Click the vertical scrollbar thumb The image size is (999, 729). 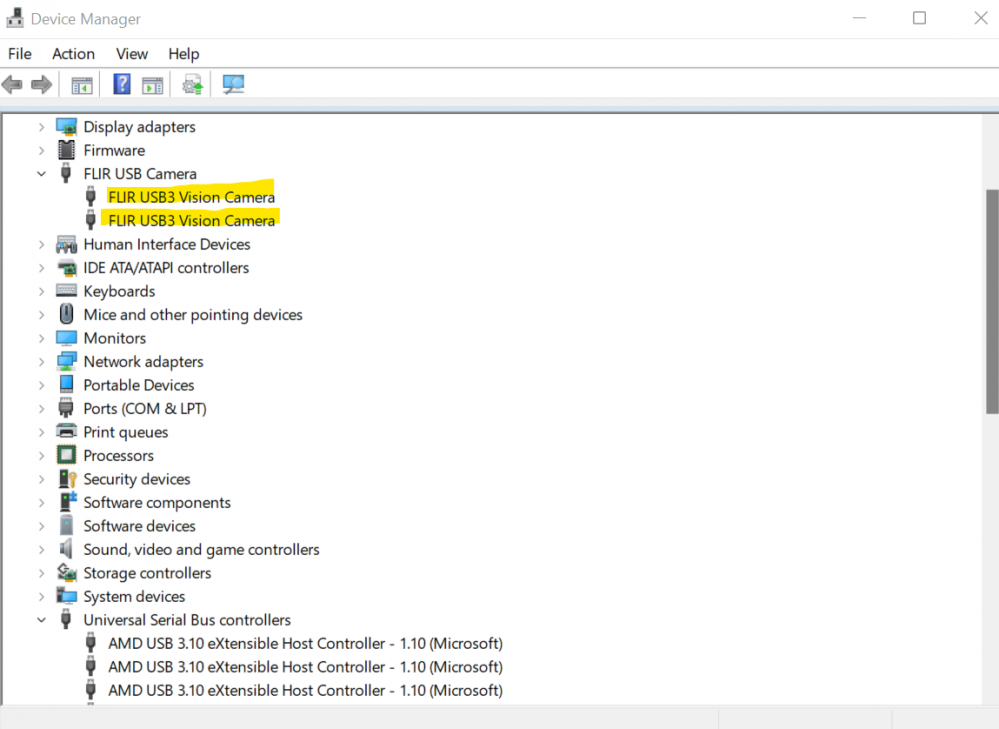click(991, 300)
